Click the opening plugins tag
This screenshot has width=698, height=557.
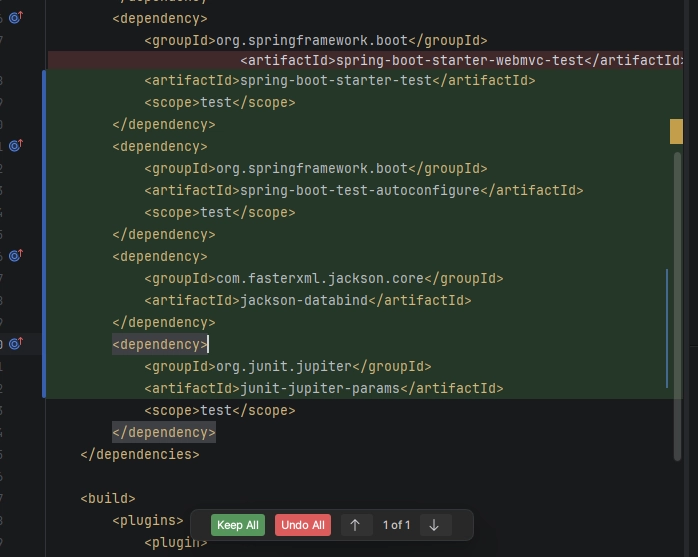(148, 520)
